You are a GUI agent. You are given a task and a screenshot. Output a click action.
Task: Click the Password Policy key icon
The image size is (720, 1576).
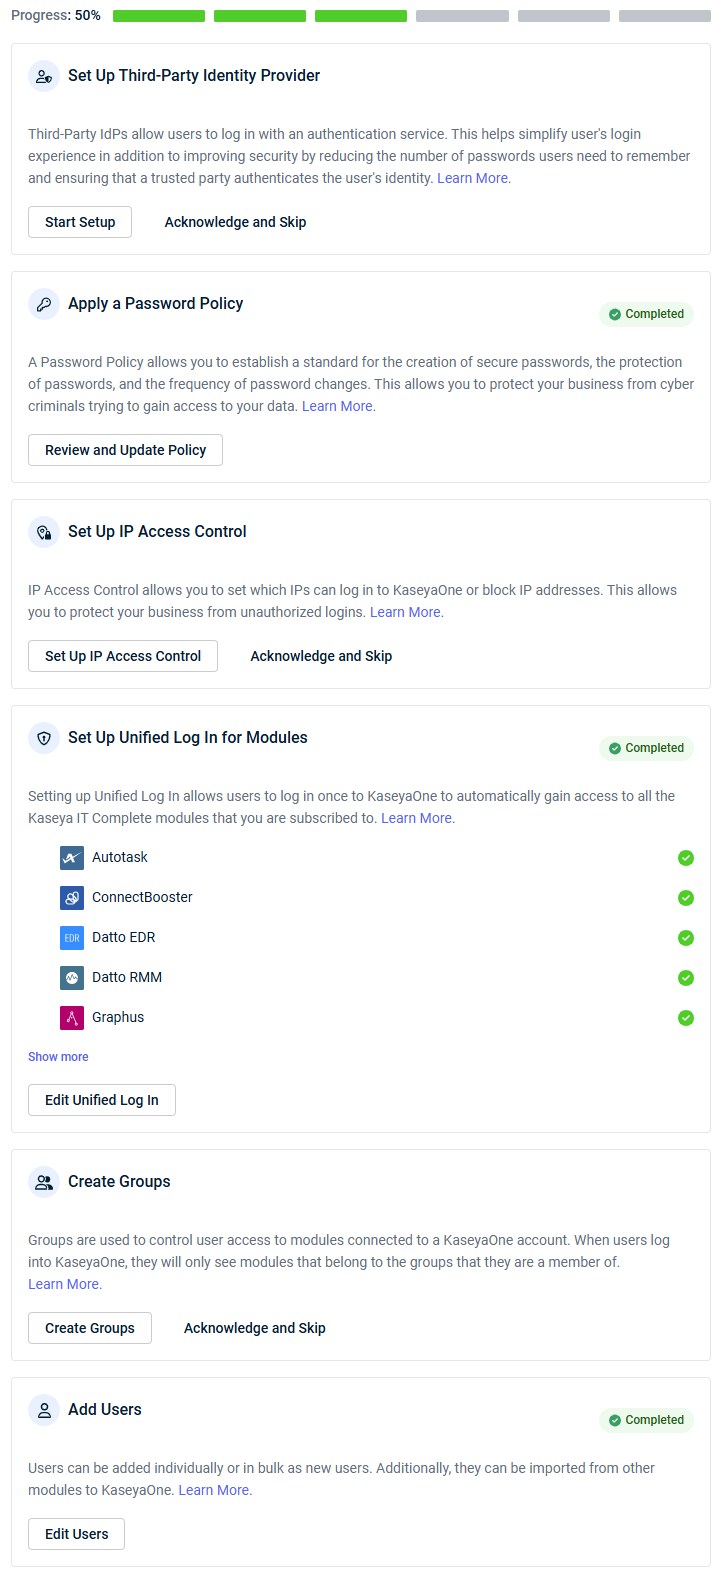coord(44,304)
